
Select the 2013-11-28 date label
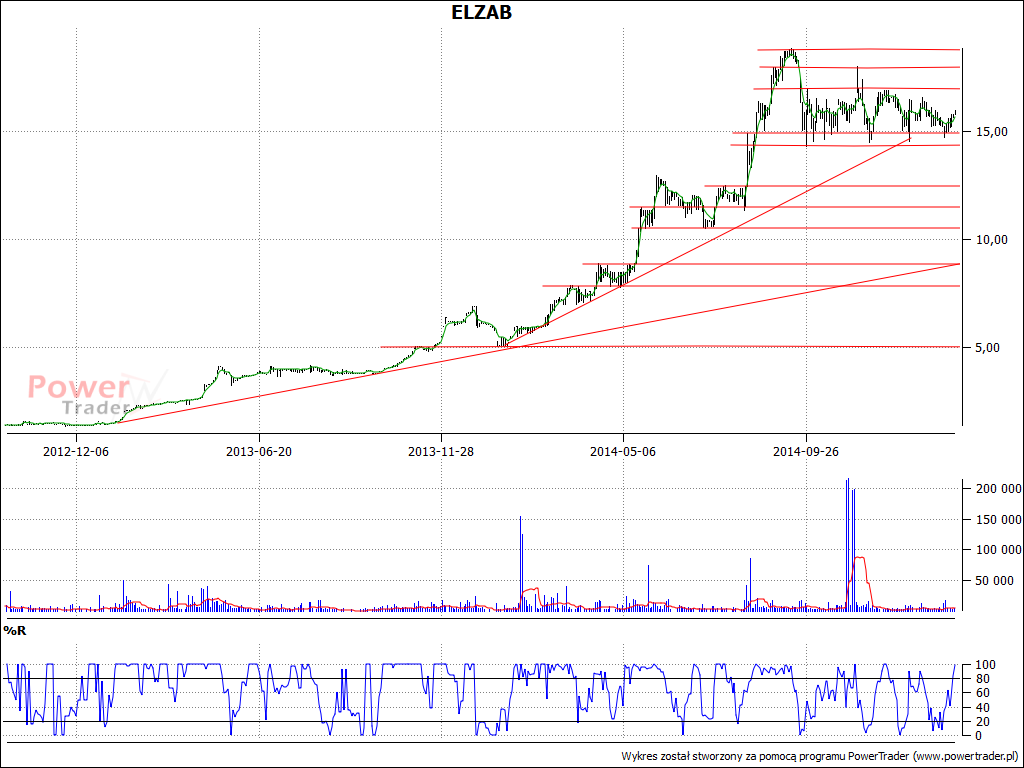coord(441,451)
